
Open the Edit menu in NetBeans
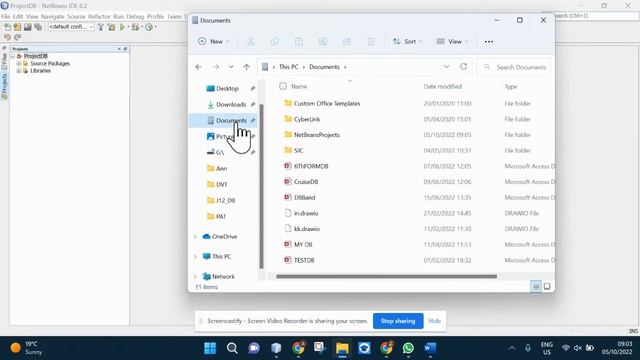[18, 16]
